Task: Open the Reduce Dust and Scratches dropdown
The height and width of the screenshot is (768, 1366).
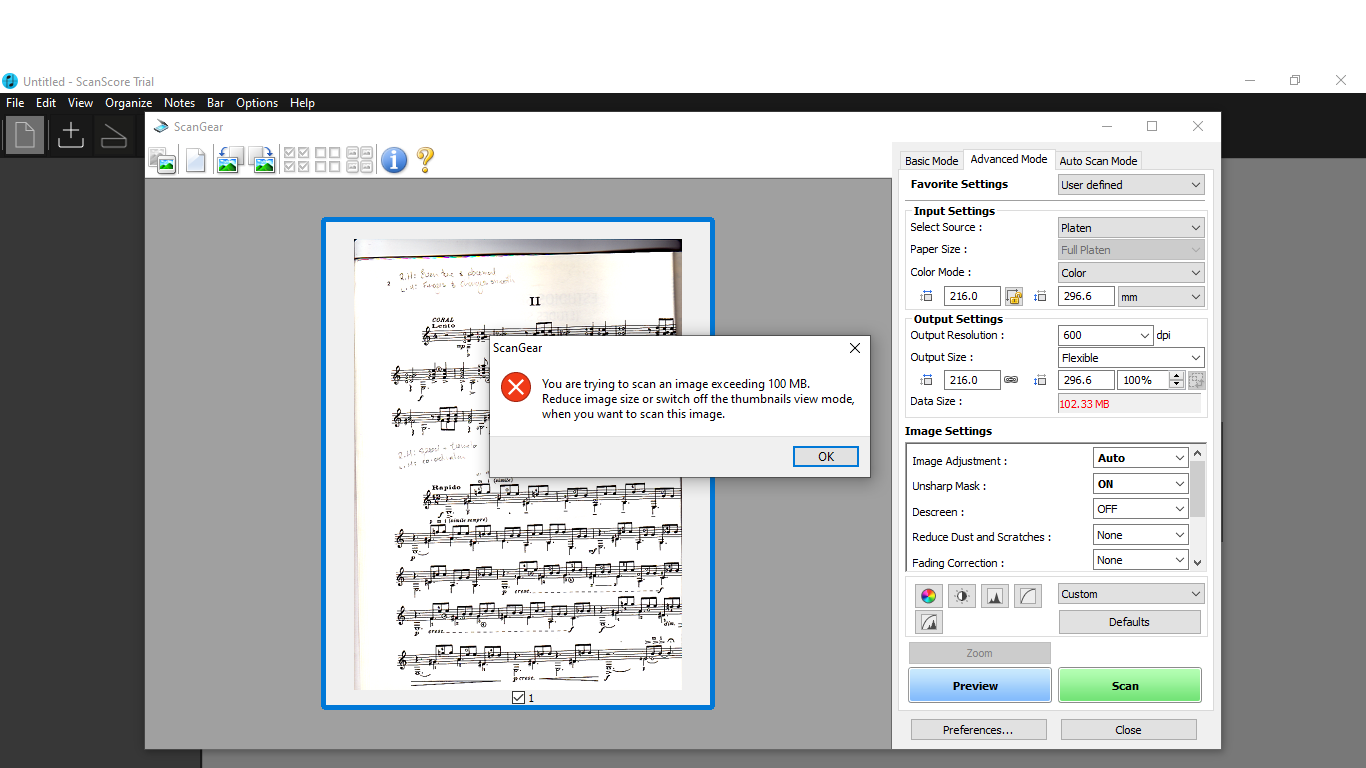Action: [x=1141, y=535]
